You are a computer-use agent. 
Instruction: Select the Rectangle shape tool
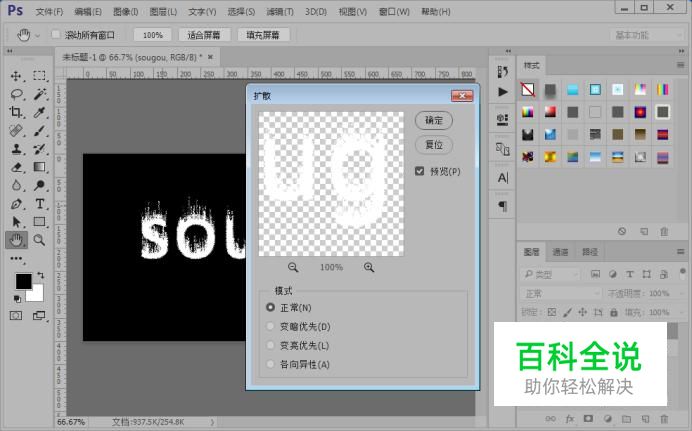(x=39, y=221)
